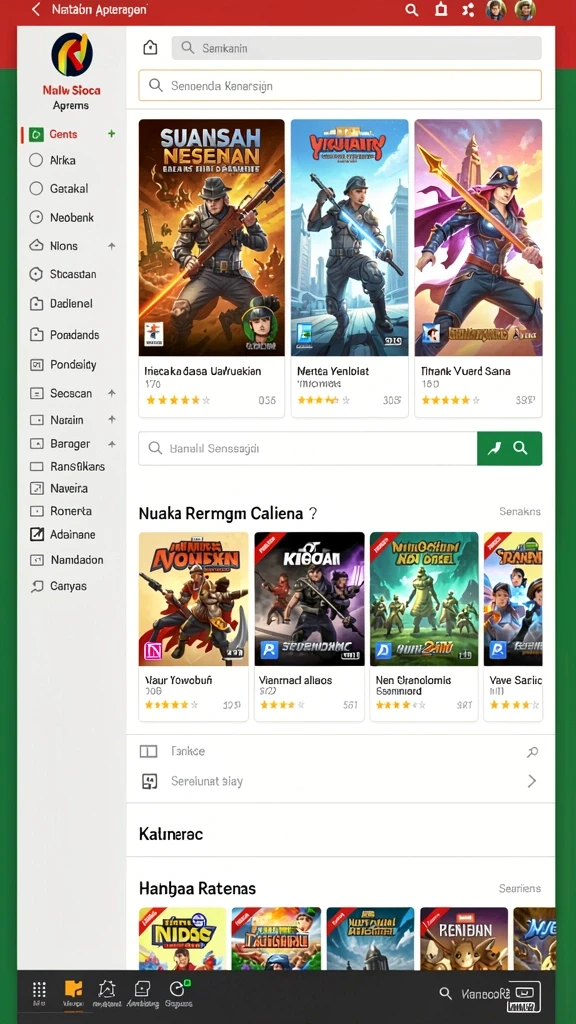Open the Serelunat siay row
This screenshot has width=576, height=1024.
340,781
